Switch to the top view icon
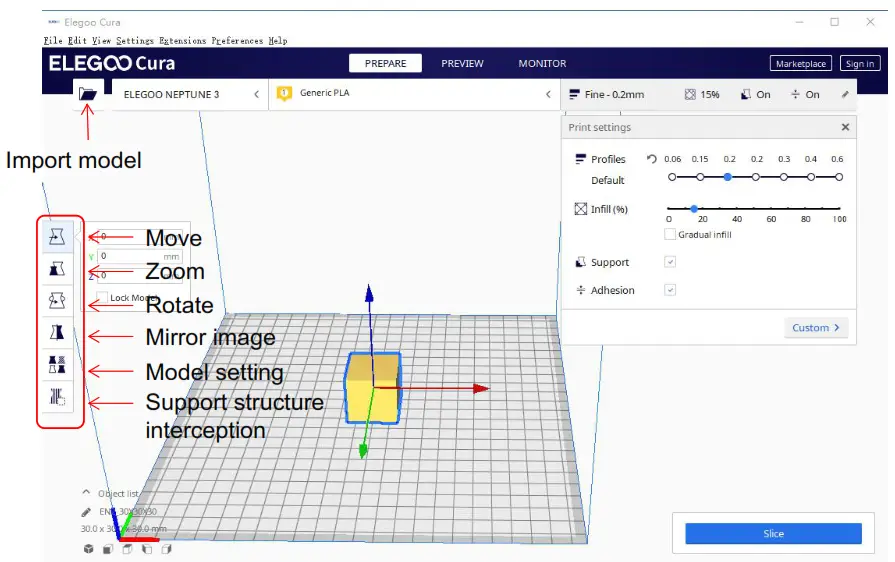Image resolution: width=895 pixels, height=562 pixels. pos(127,549)
